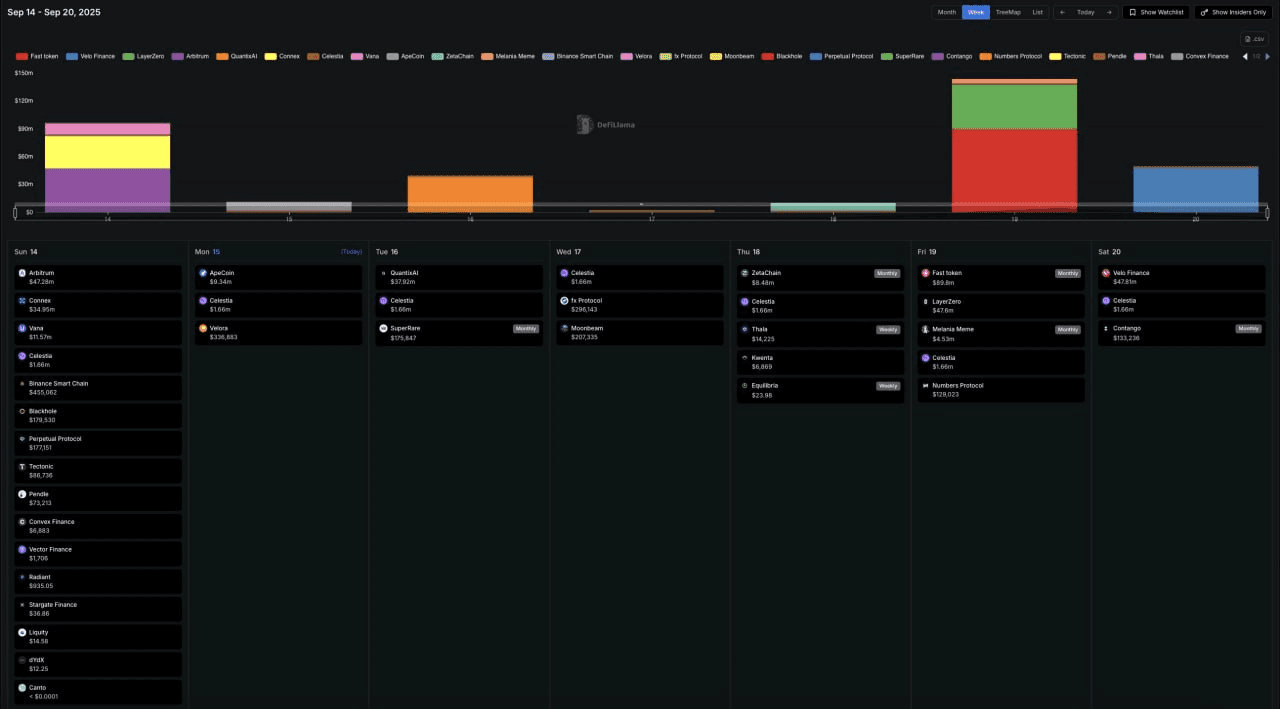Click the ApeCoin icon in Monday column
The height and width of the screenshot is (709, 1280).
coord(203,273)
